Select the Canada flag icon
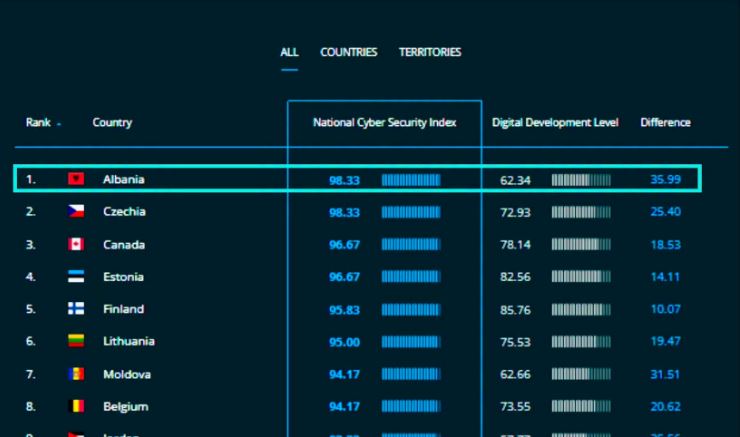This screenshot has width=740, height=437. (76, 244)
